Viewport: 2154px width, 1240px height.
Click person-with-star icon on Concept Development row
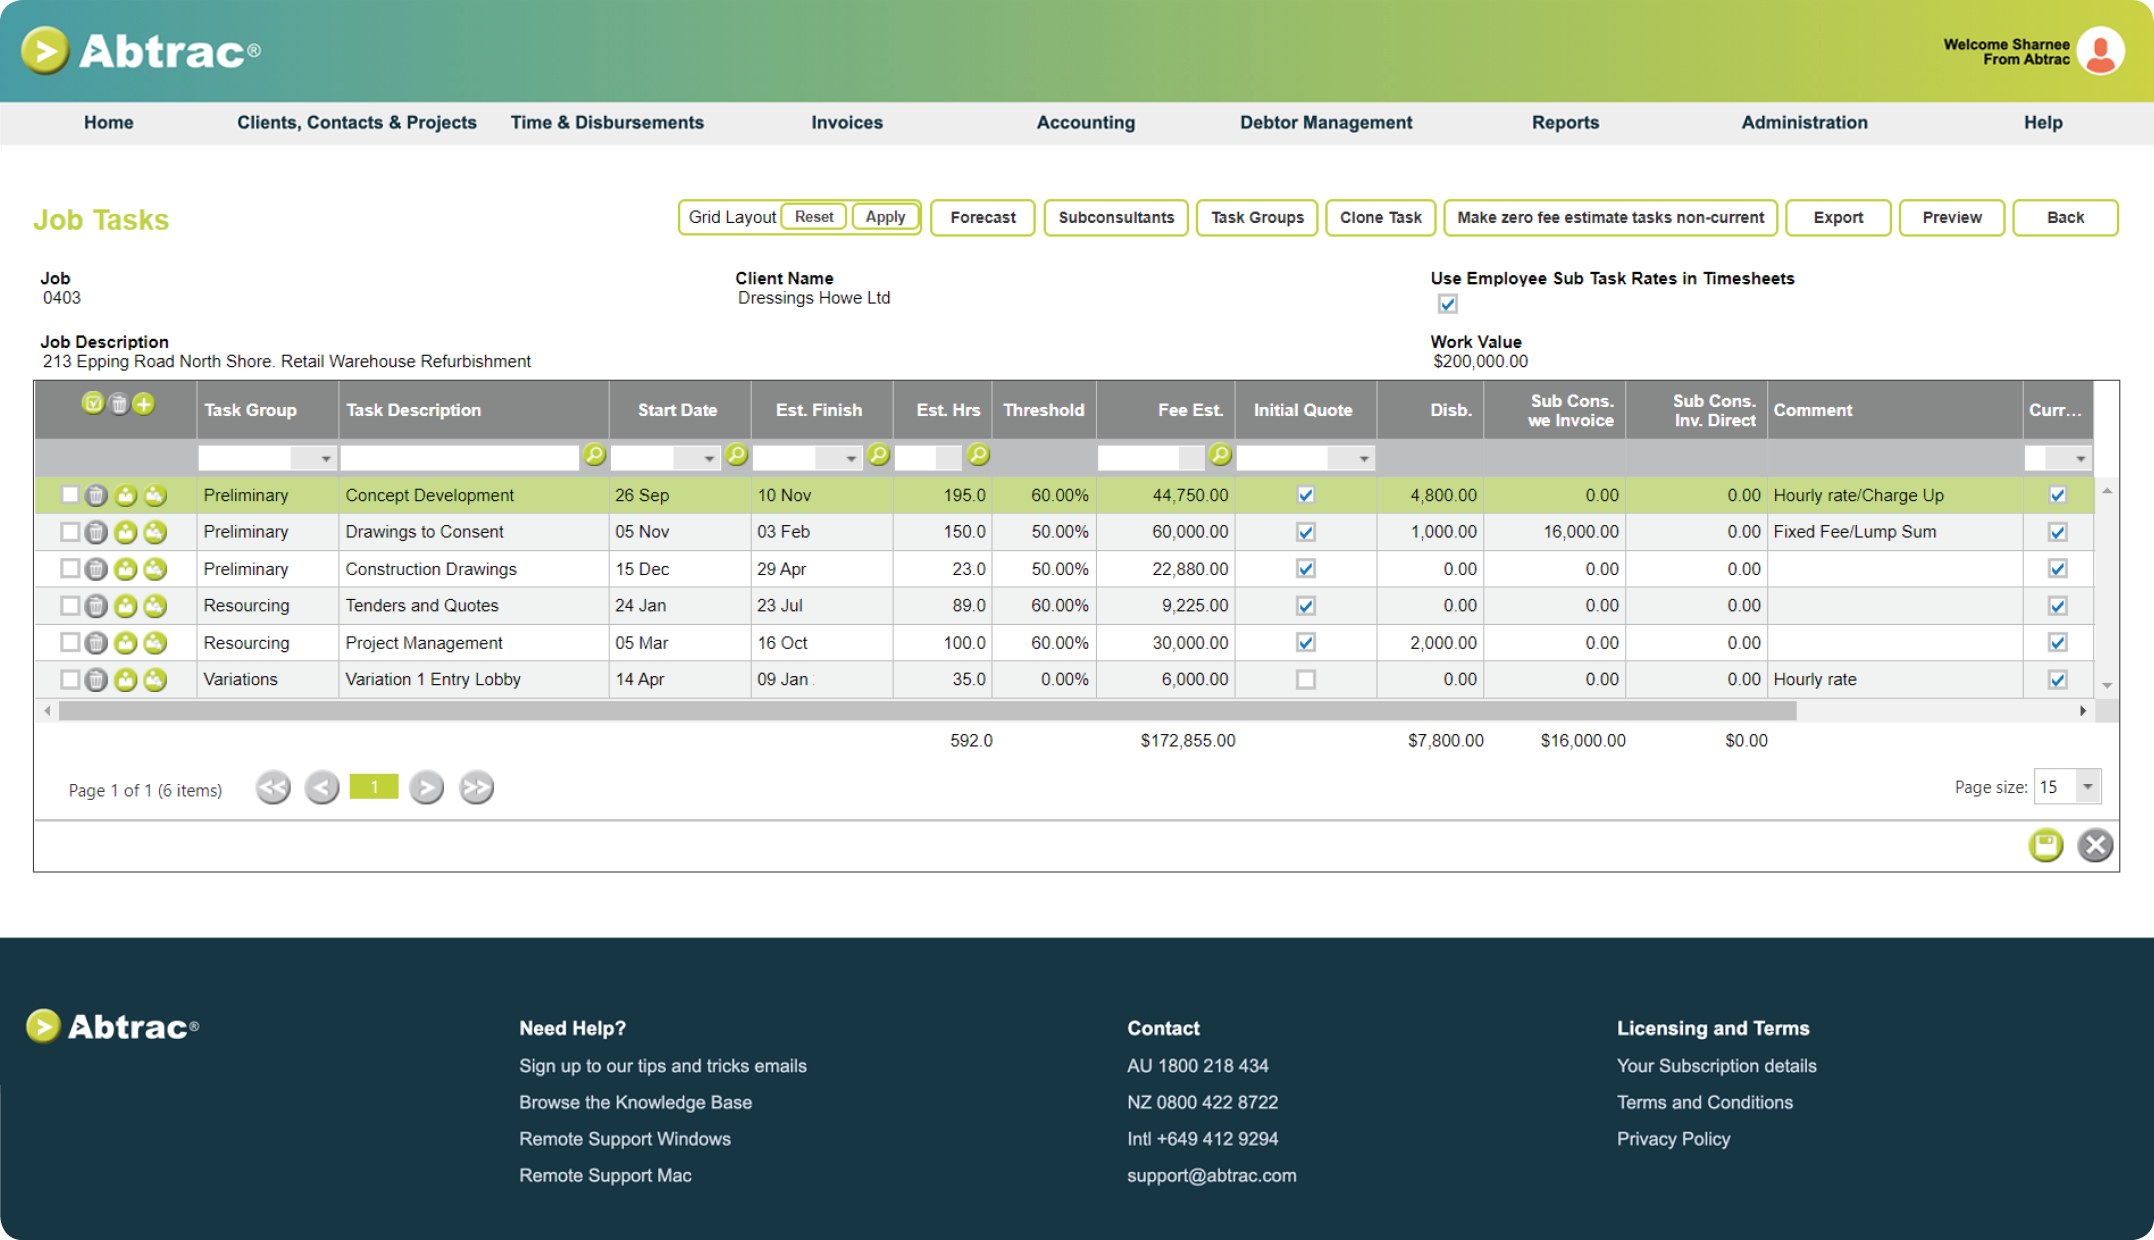[155, 495]
